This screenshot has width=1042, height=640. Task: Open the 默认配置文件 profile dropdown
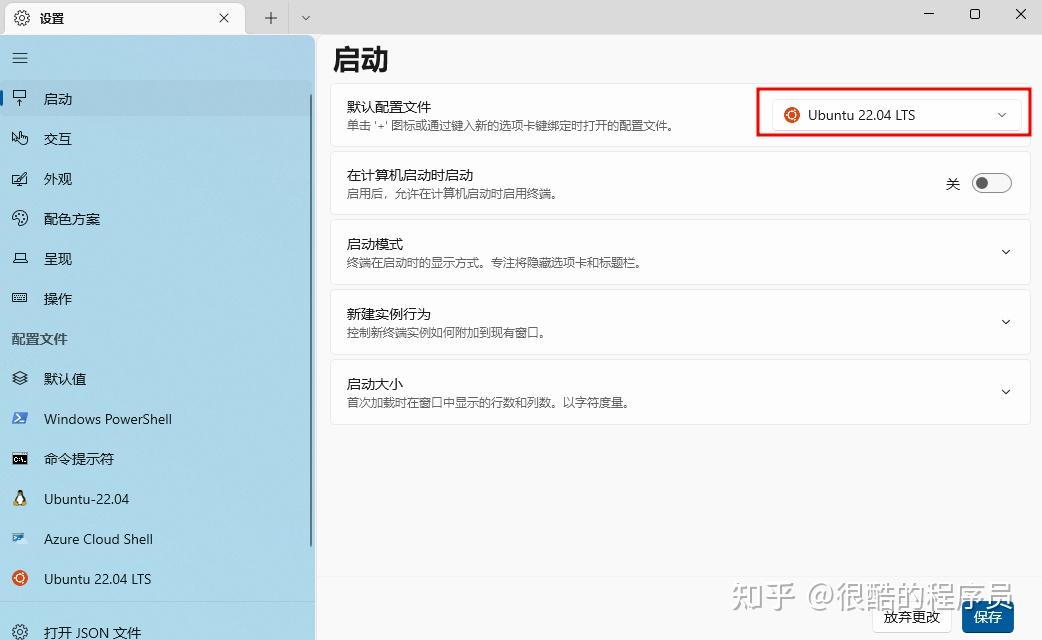pyautogui.click(x=893, y=114)
